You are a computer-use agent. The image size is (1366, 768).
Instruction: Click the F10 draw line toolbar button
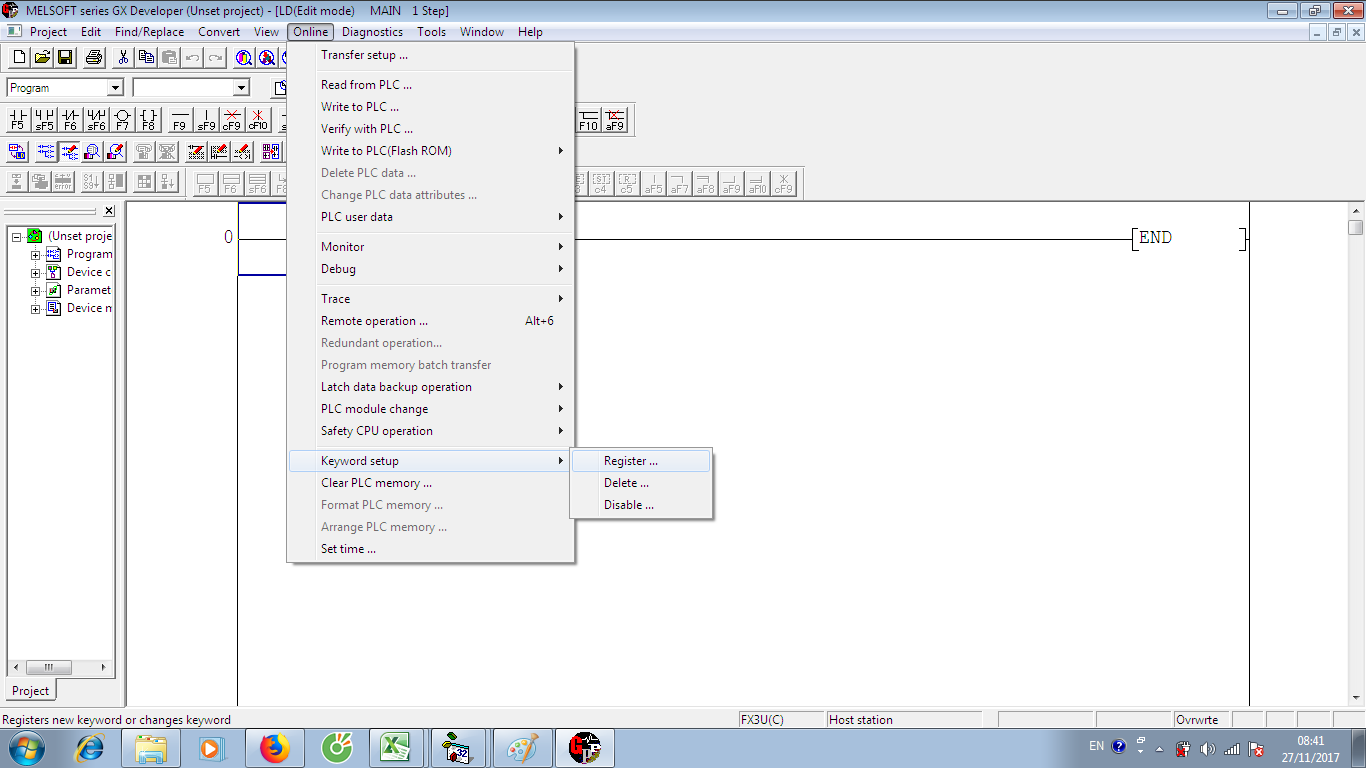pos(588,121)
